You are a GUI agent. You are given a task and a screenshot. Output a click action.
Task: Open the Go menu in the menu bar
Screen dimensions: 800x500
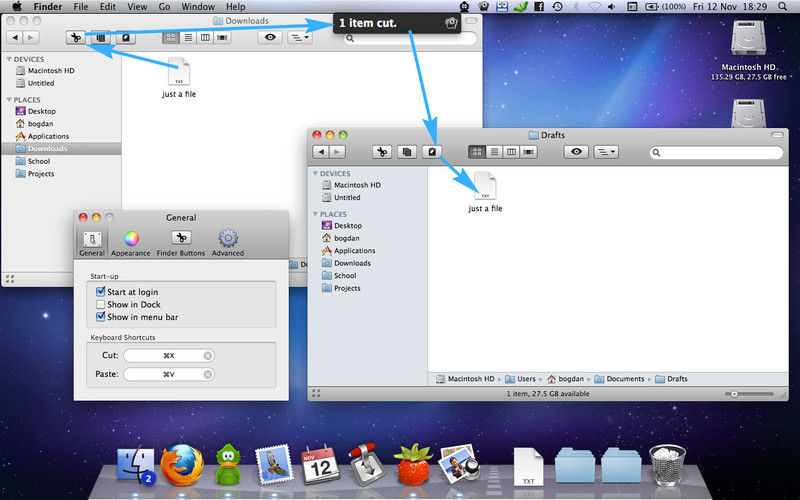coord(164,7)
